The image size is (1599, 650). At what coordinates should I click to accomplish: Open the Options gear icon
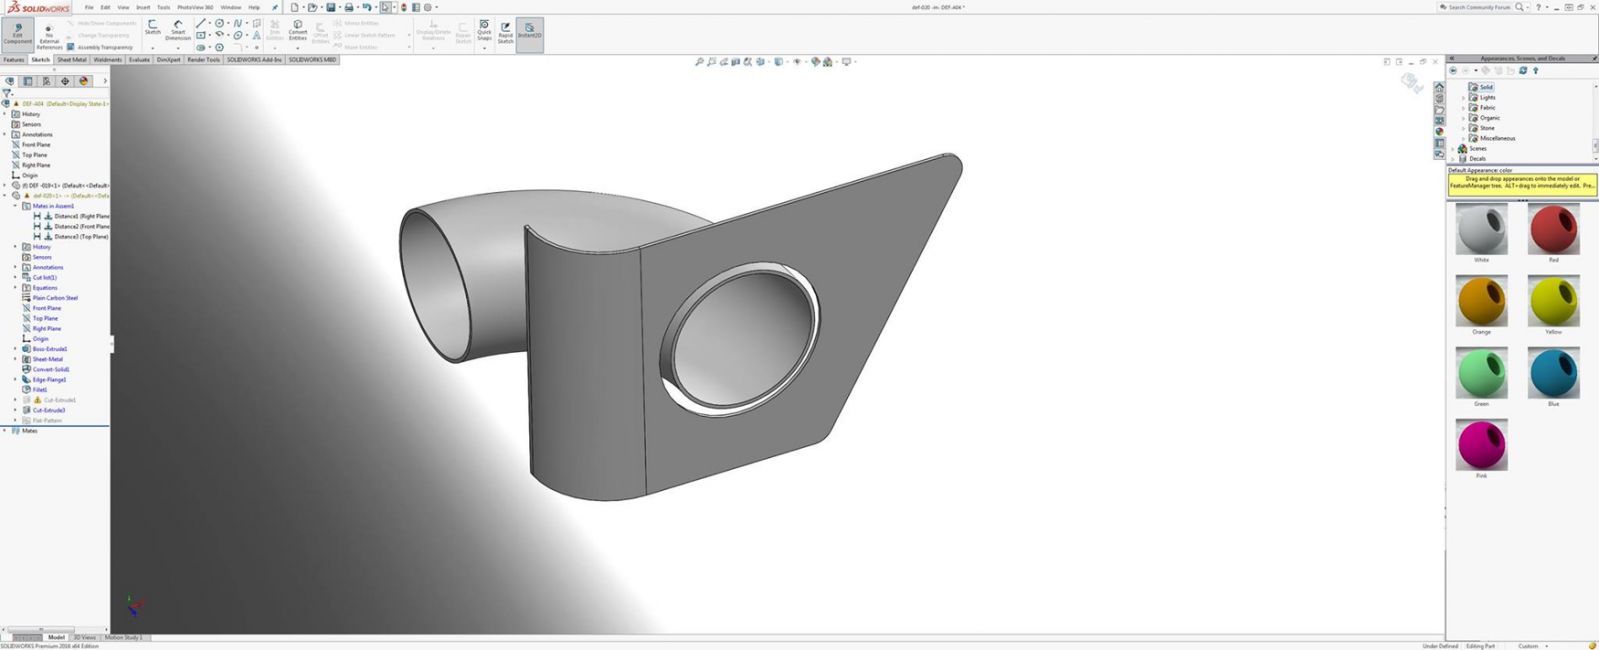coord(428,7)
